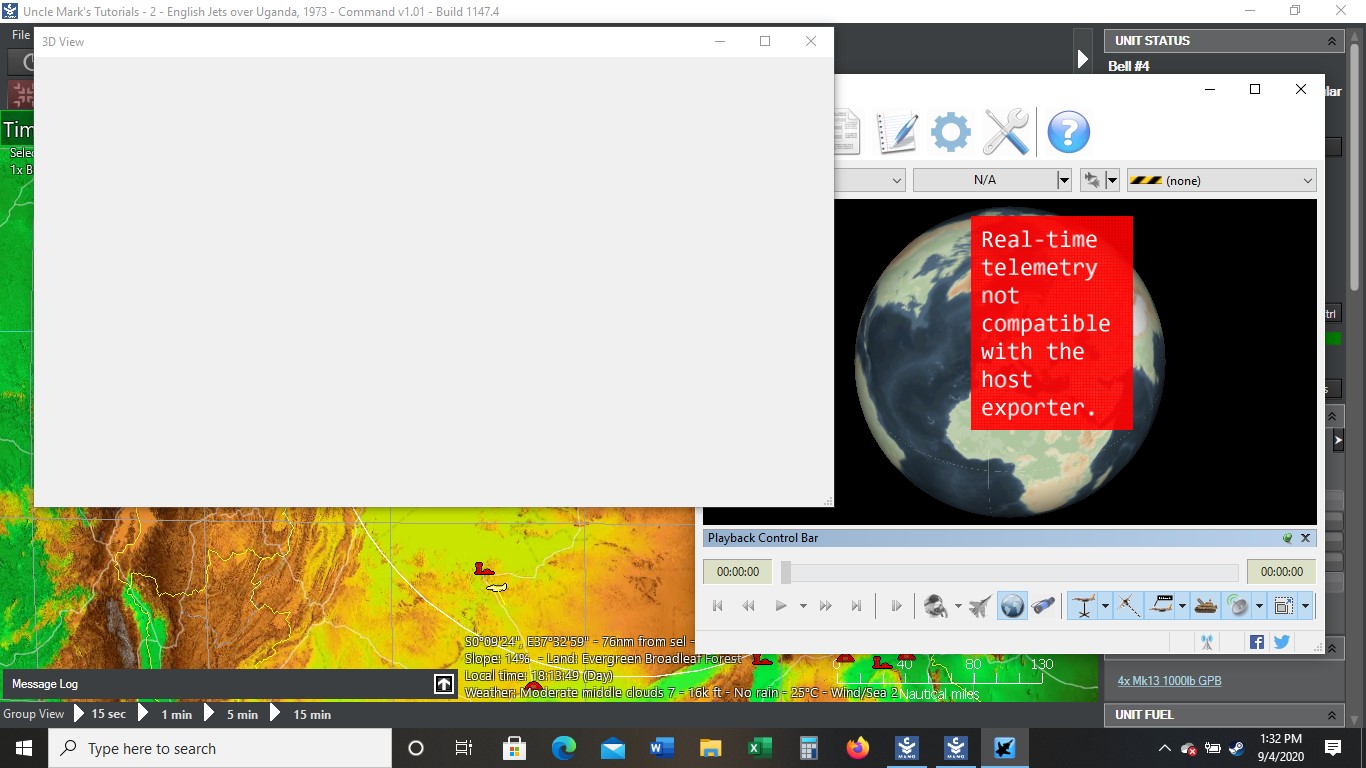Click the playback timeline track
The height and width of the screenshot is (768, 1366).
(1010, 572)
